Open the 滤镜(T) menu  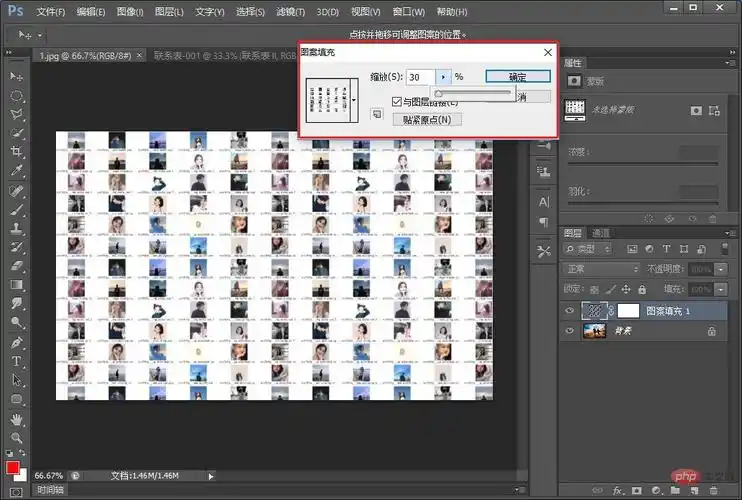[289, 12]
